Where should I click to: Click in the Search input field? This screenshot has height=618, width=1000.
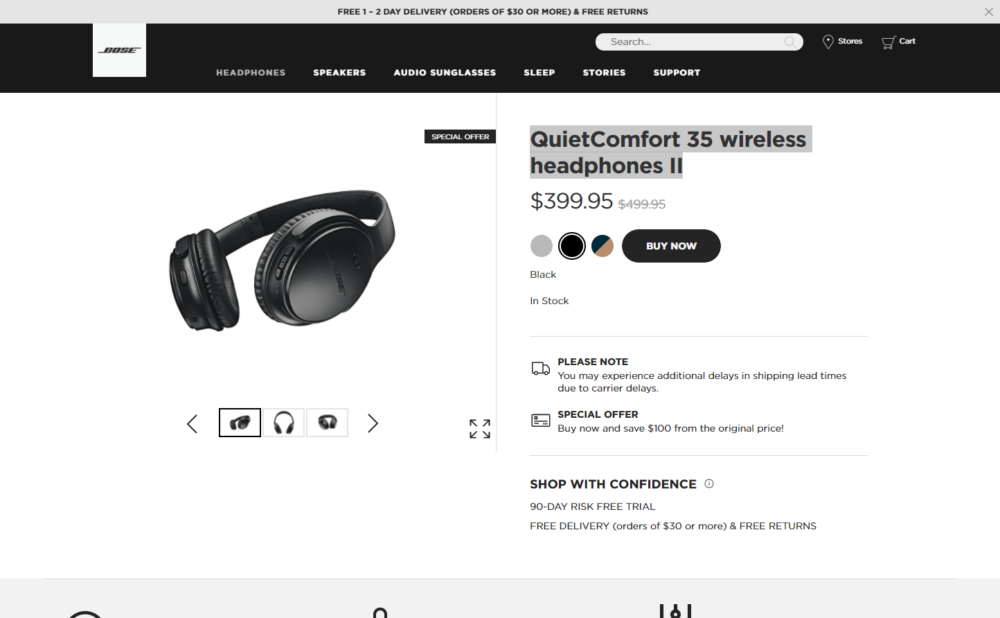pos(690,42)
